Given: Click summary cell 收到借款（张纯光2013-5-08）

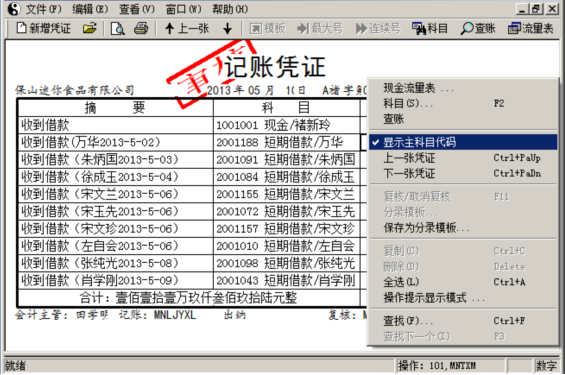Looking at the screenshot, I should pos(116,263).
